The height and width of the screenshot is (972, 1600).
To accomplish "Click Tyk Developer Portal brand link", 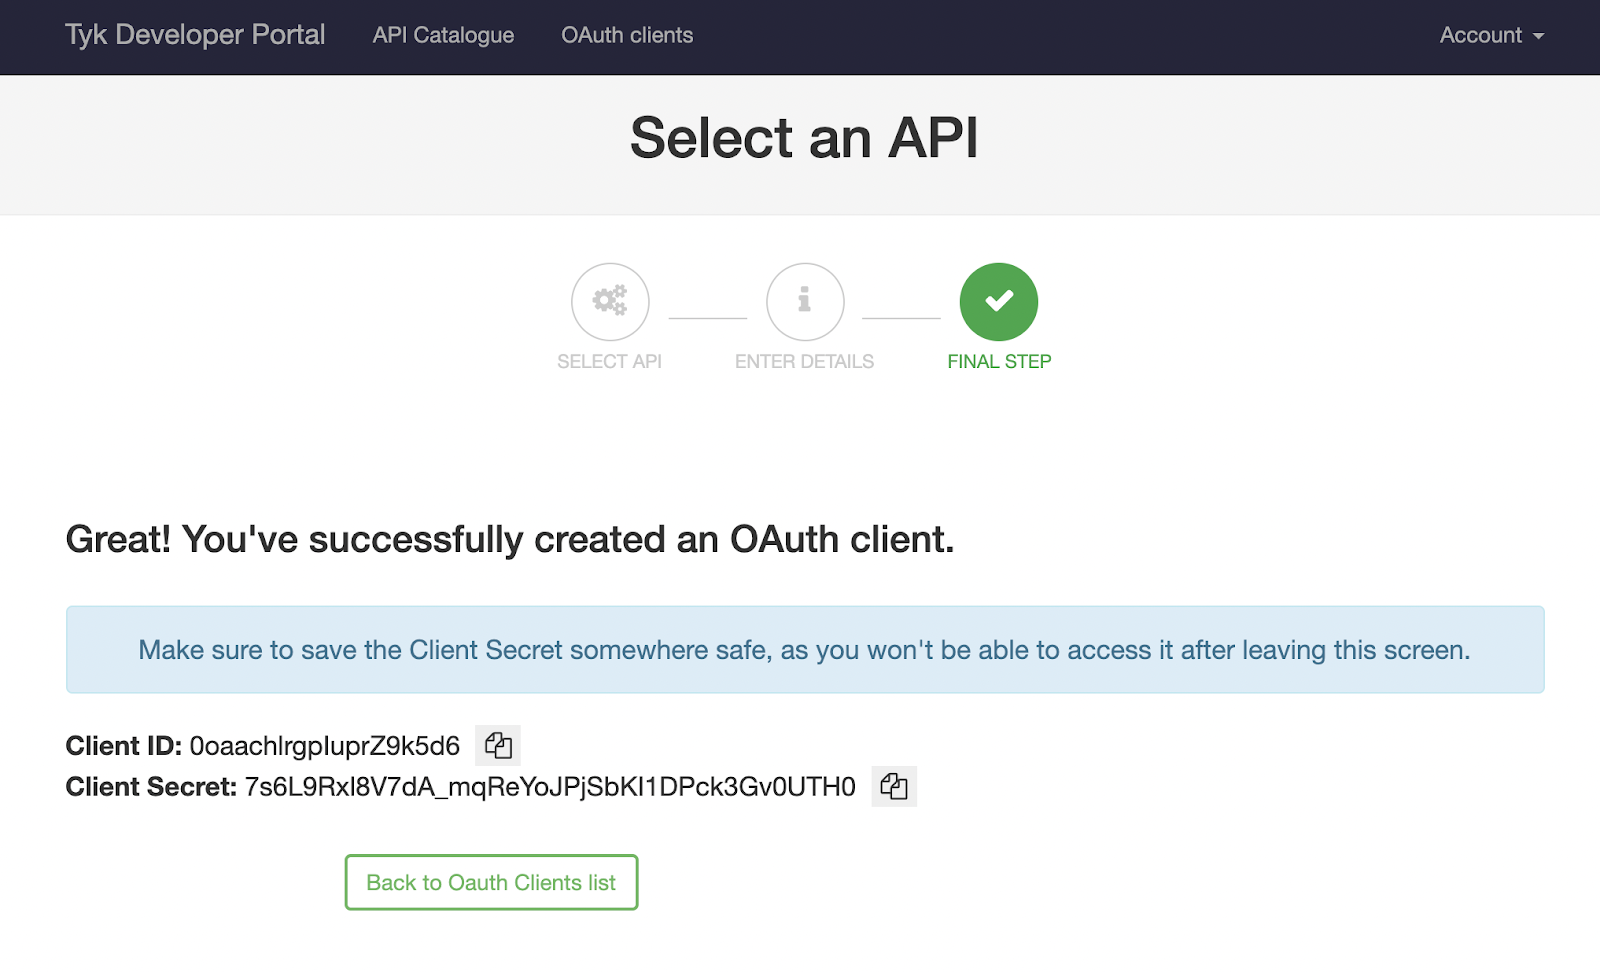I will tap(195, 35).
